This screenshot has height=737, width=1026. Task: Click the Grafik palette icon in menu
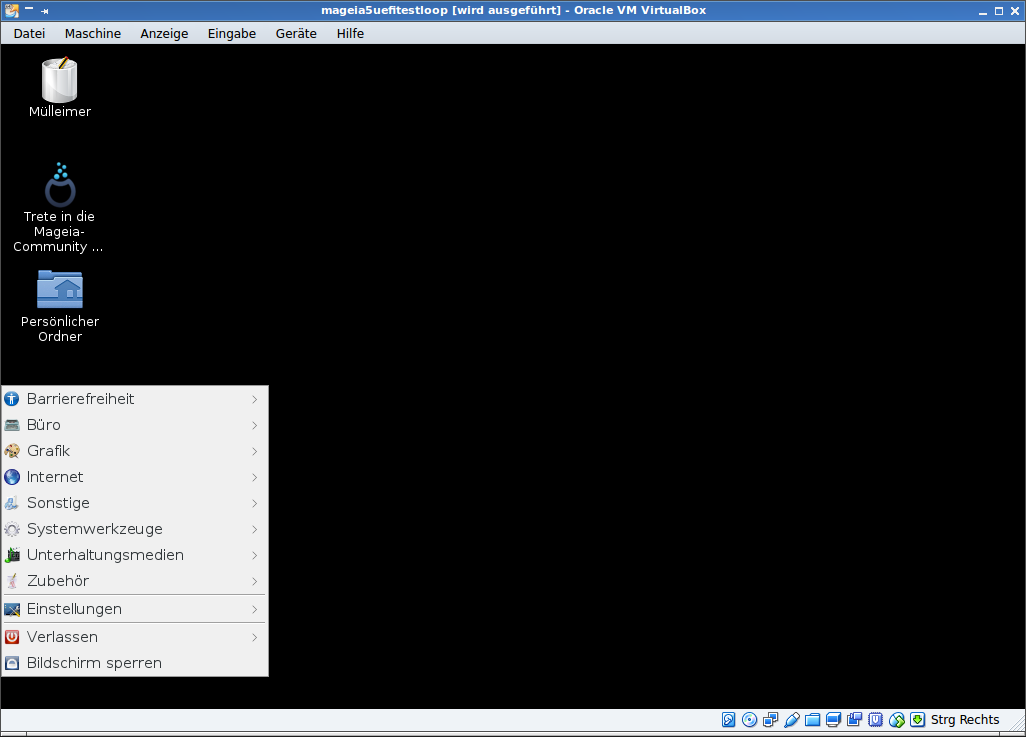click(x=12, y=451)
